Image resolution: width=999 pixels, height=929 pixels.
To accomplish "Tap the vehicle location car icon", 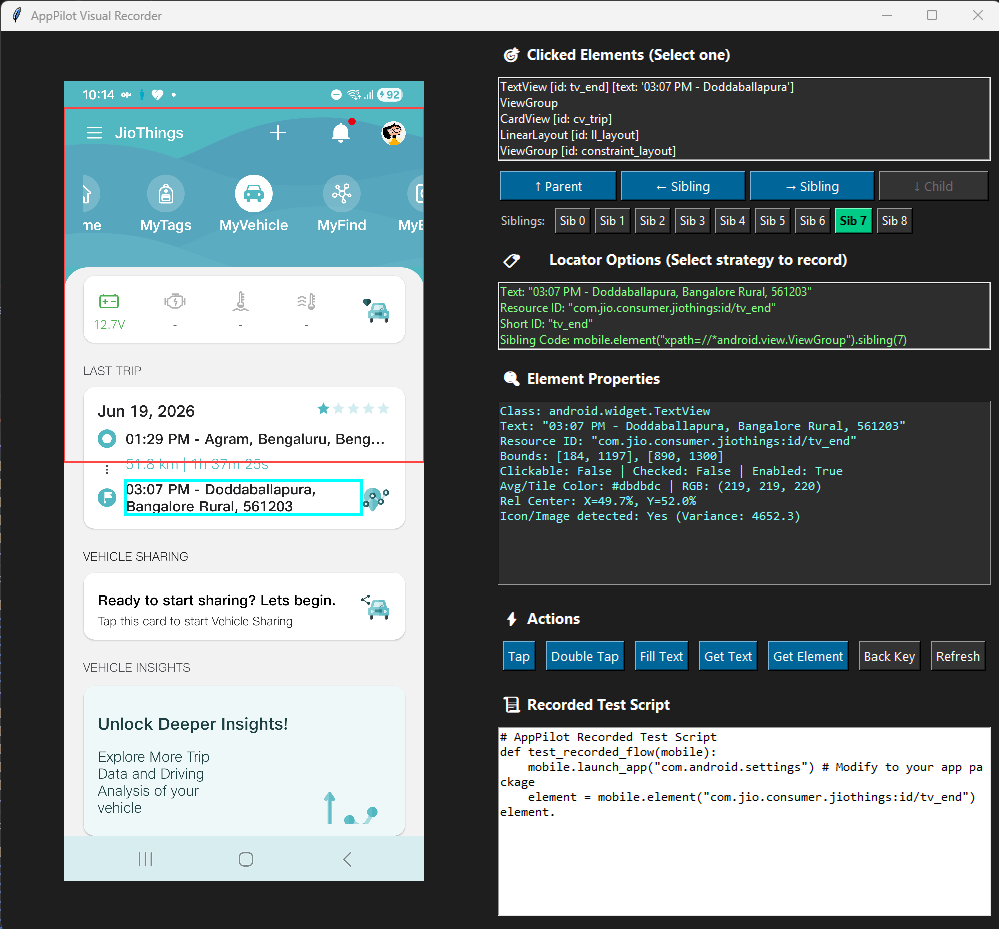I will (377, 310).
